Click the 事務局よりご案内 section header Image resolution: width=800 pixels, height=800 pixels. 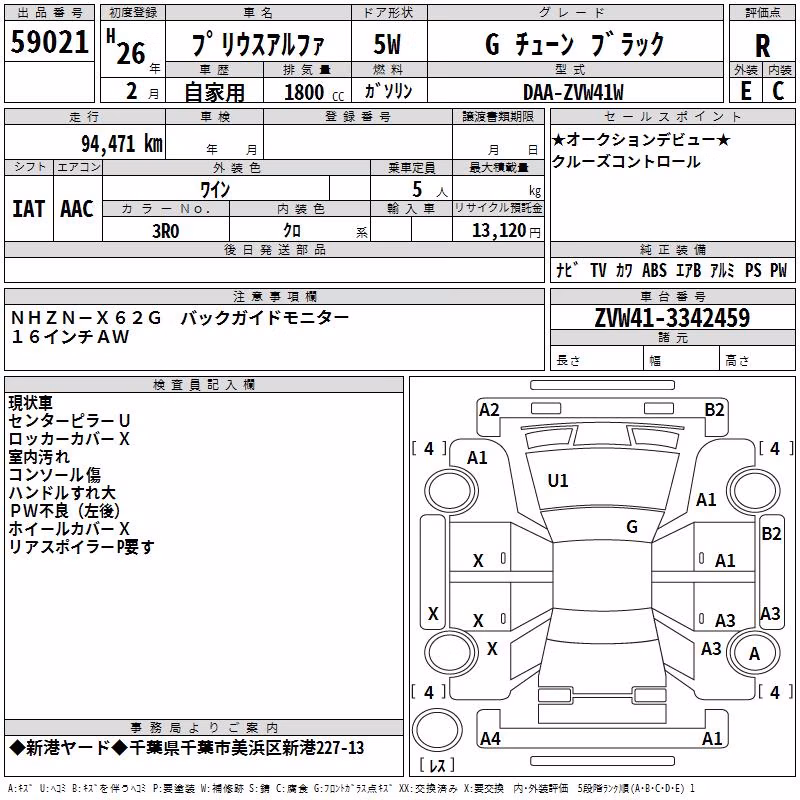click(x=204, y=728)
